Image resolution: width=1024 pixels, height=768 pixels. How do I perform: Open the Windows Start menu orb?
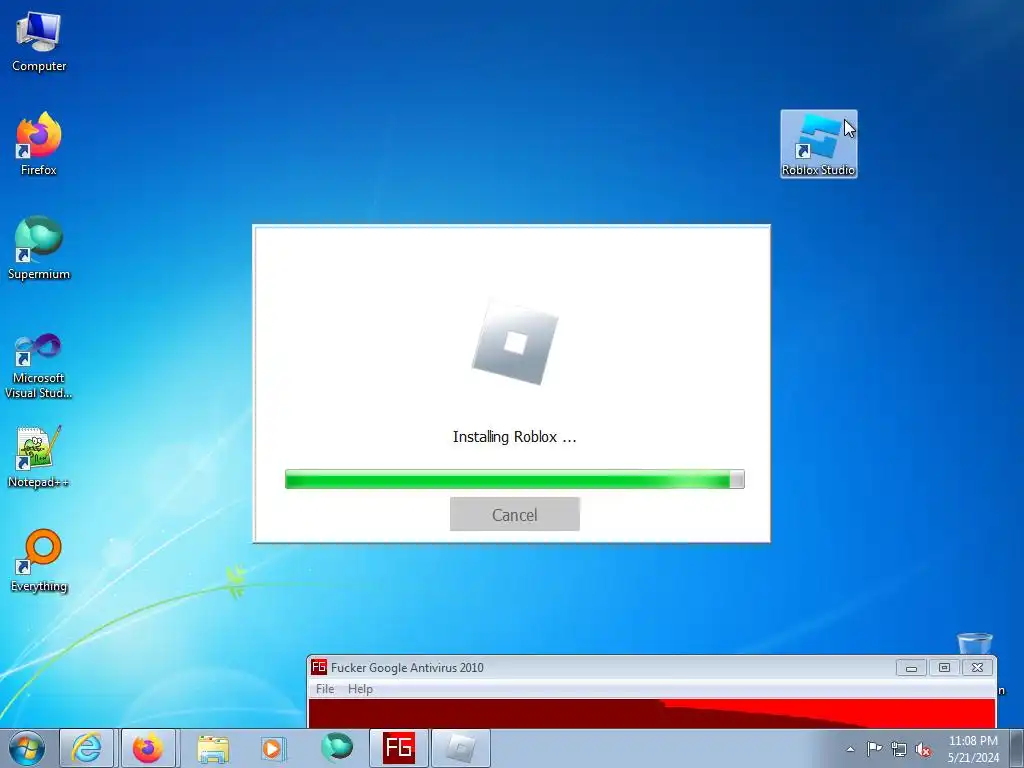point(27,748)
